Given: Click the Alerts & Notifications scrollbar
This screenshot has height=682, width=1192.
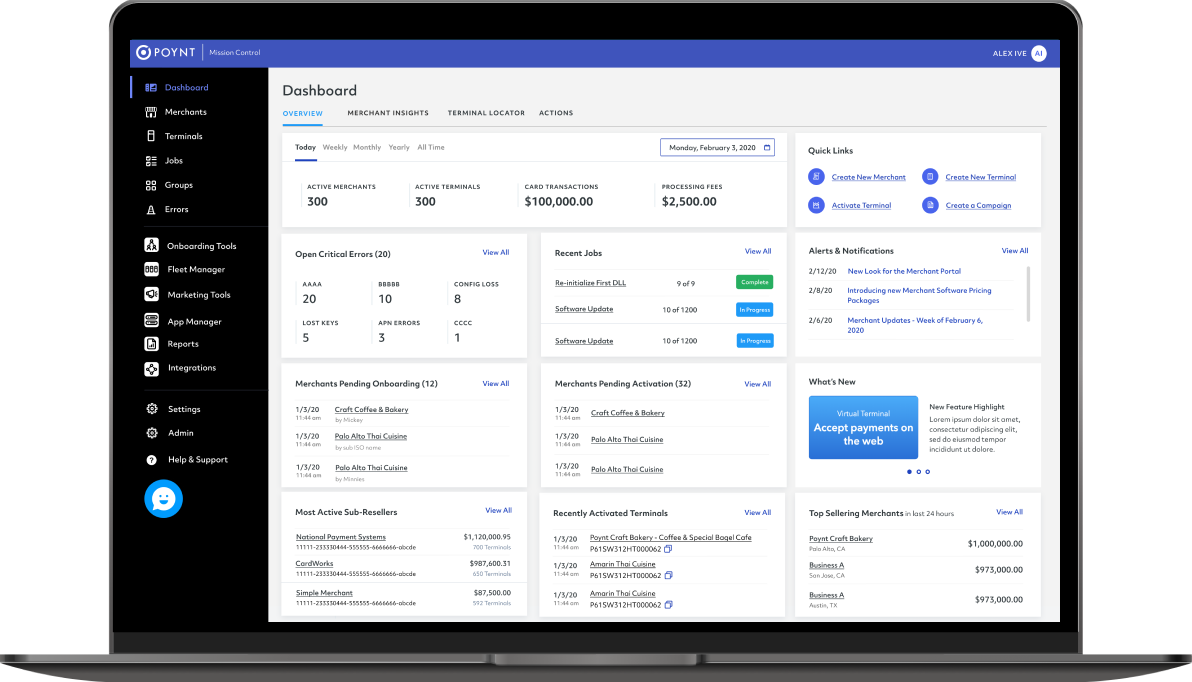Looking at the screenshot, I should pyautogui.click(x=1029, y=294).
